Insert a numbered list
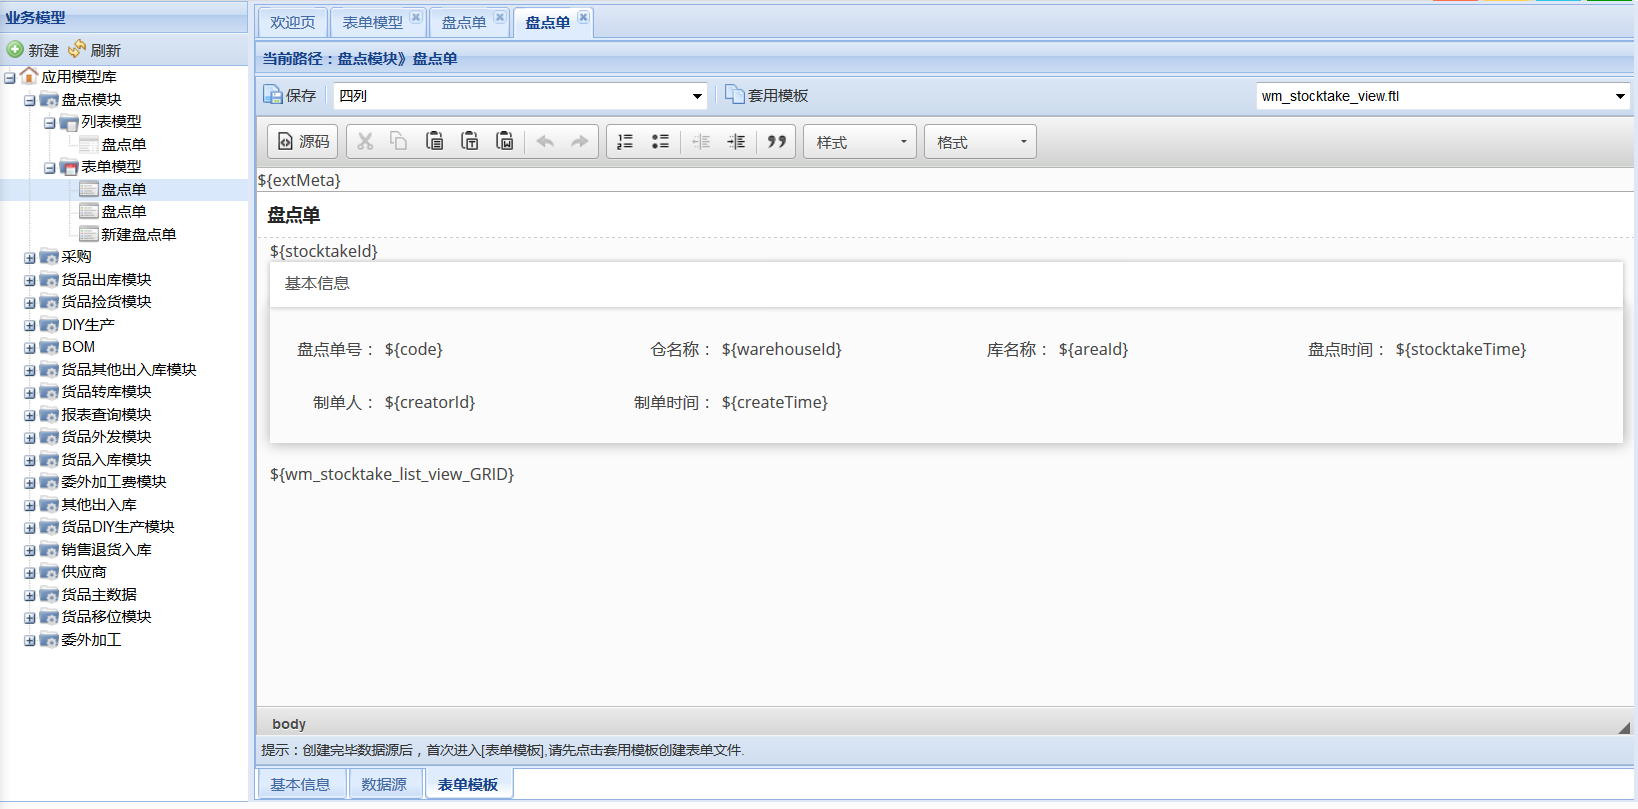The height and width of the screenshot is (809, 1638). click(x=625, y=142)
